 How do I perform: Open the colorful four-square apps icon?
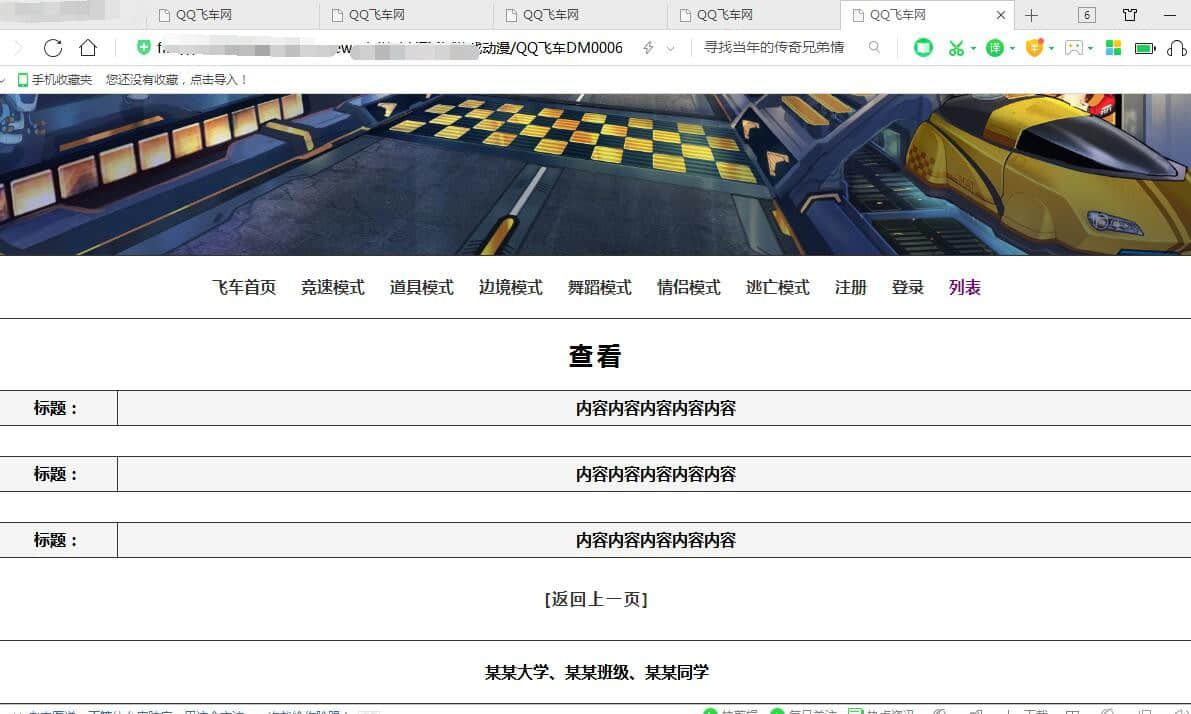pyautogui.click(x=1113, y=48)
